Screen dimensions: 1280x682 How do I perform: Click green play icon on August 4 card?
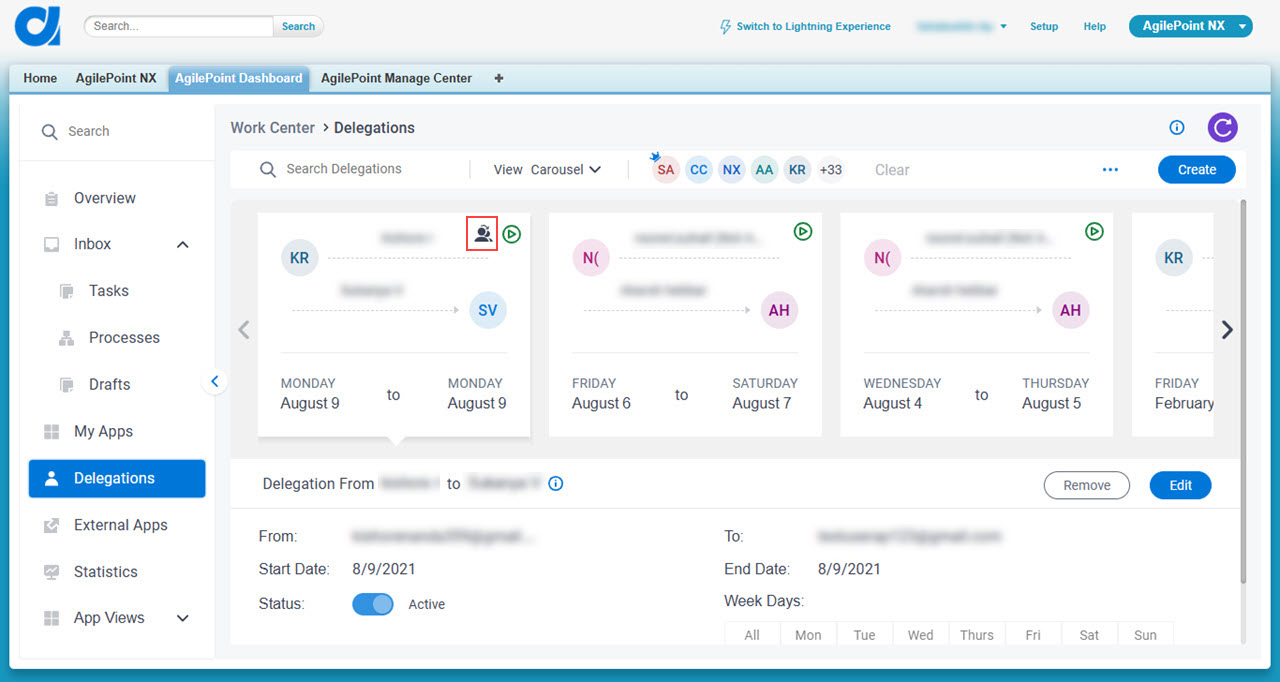[1095, 232]
